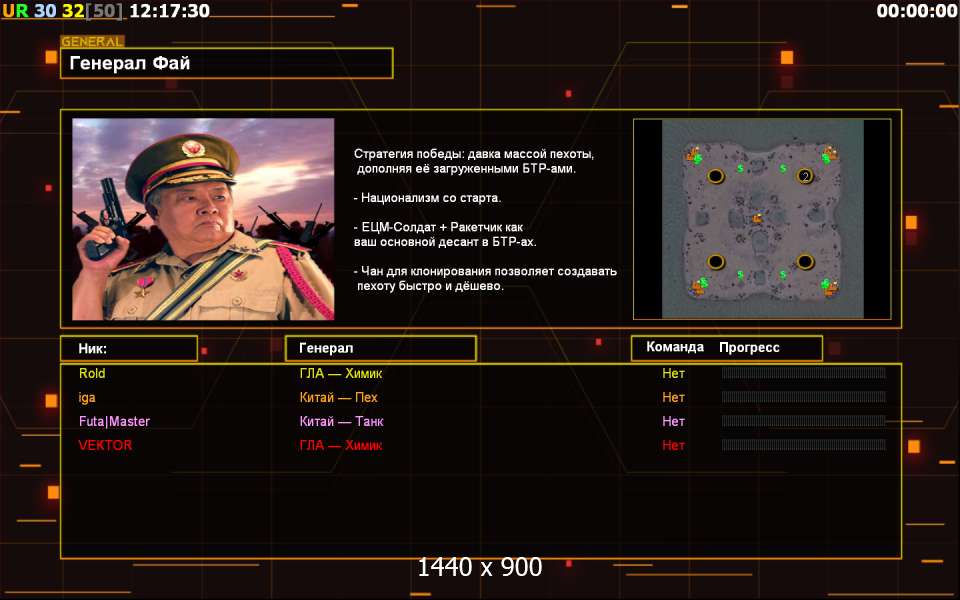Image resolution: width=960 pixels, height=600 pixels.
Task: Click the 'Стратегия победы' strategy description line
Action: 474,161
